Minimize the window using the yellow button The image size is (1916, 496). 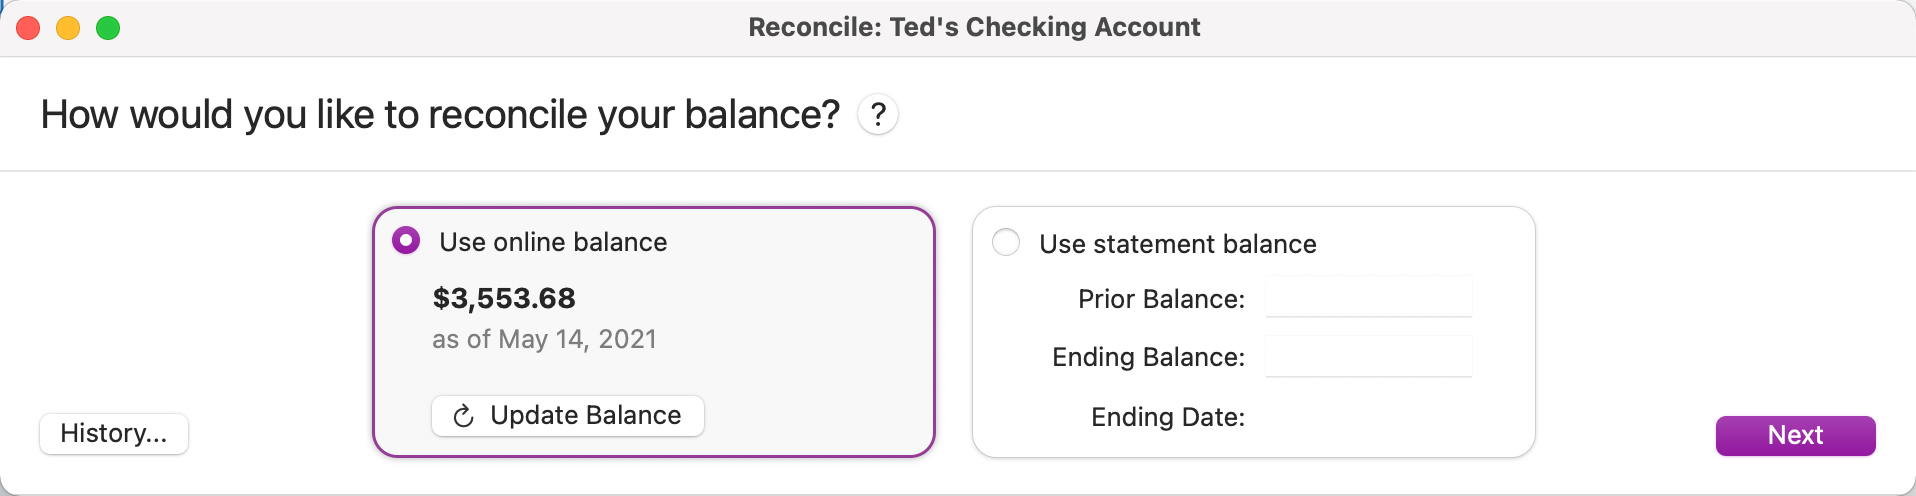[x=68, y=28]
